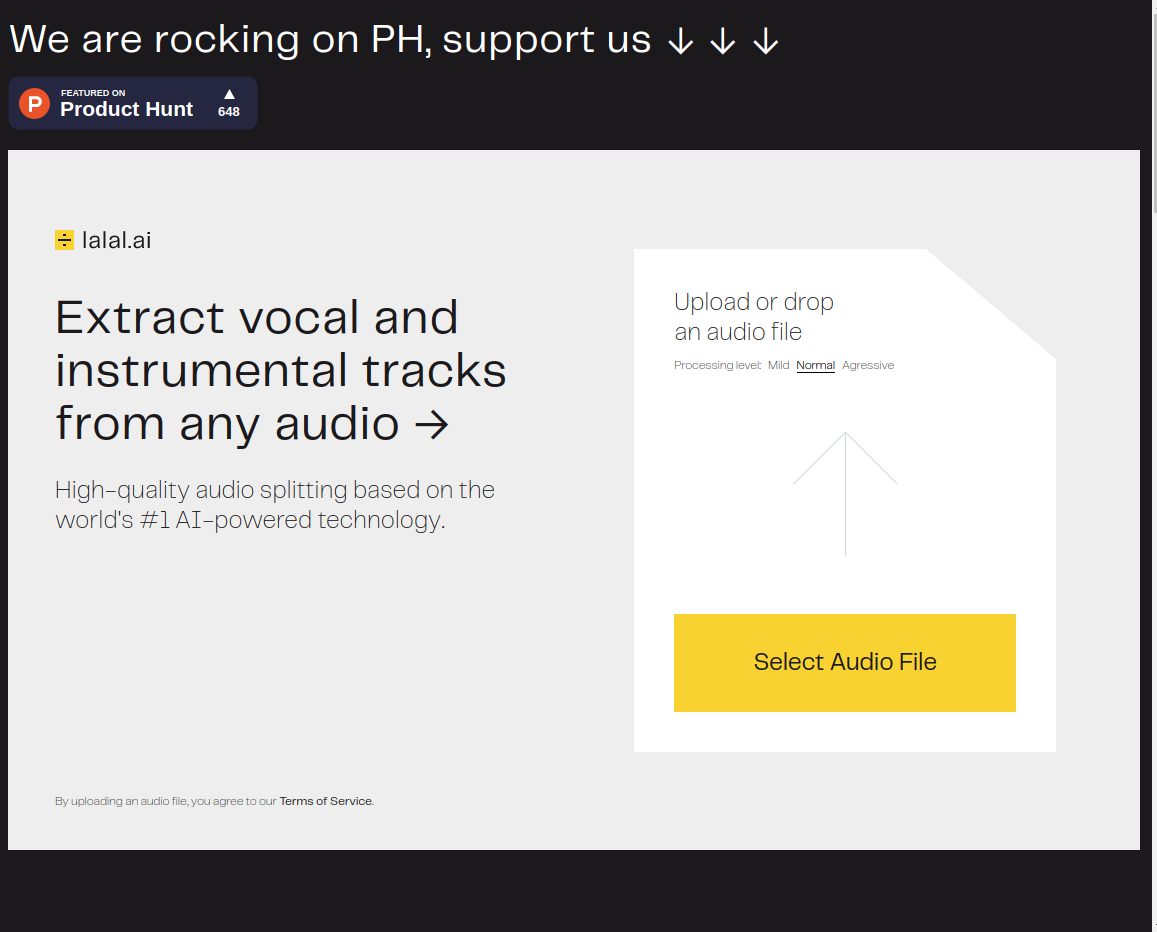Click the yellow lalal.ai logo icon
The image size is (1157, 932).
point(64,240)
